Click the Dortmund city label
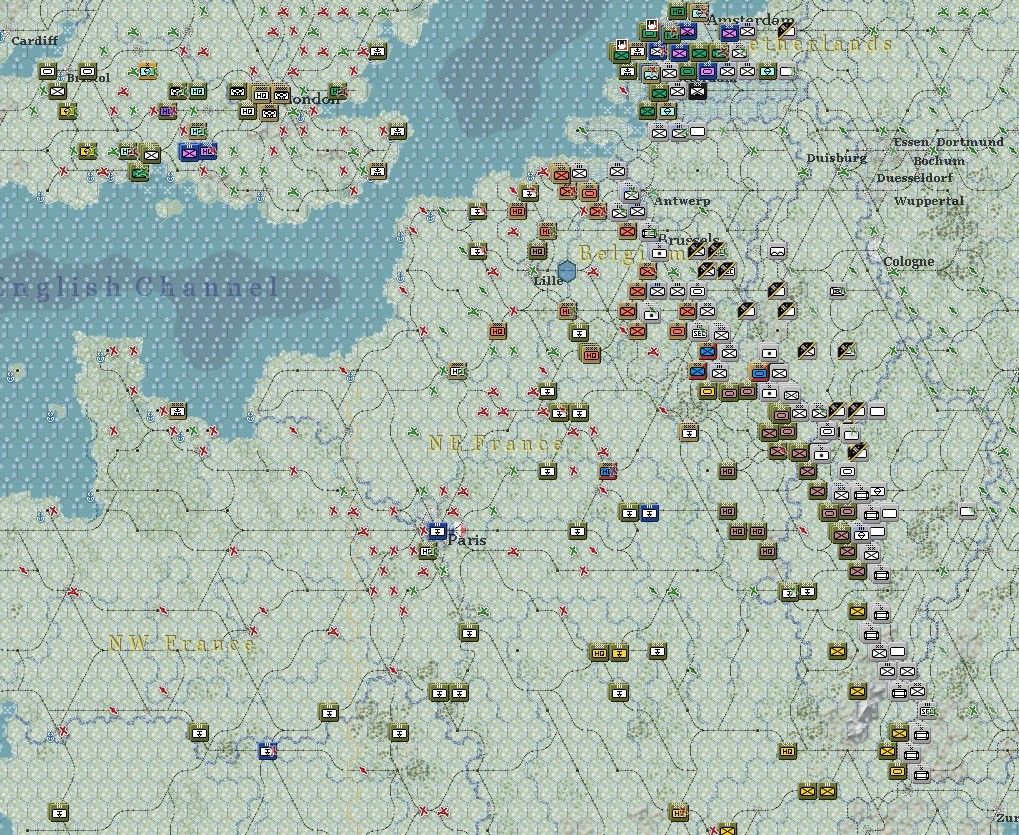The width and height of the screenshot is (1019, 835). pyautogui.click(x=970, y=142)
